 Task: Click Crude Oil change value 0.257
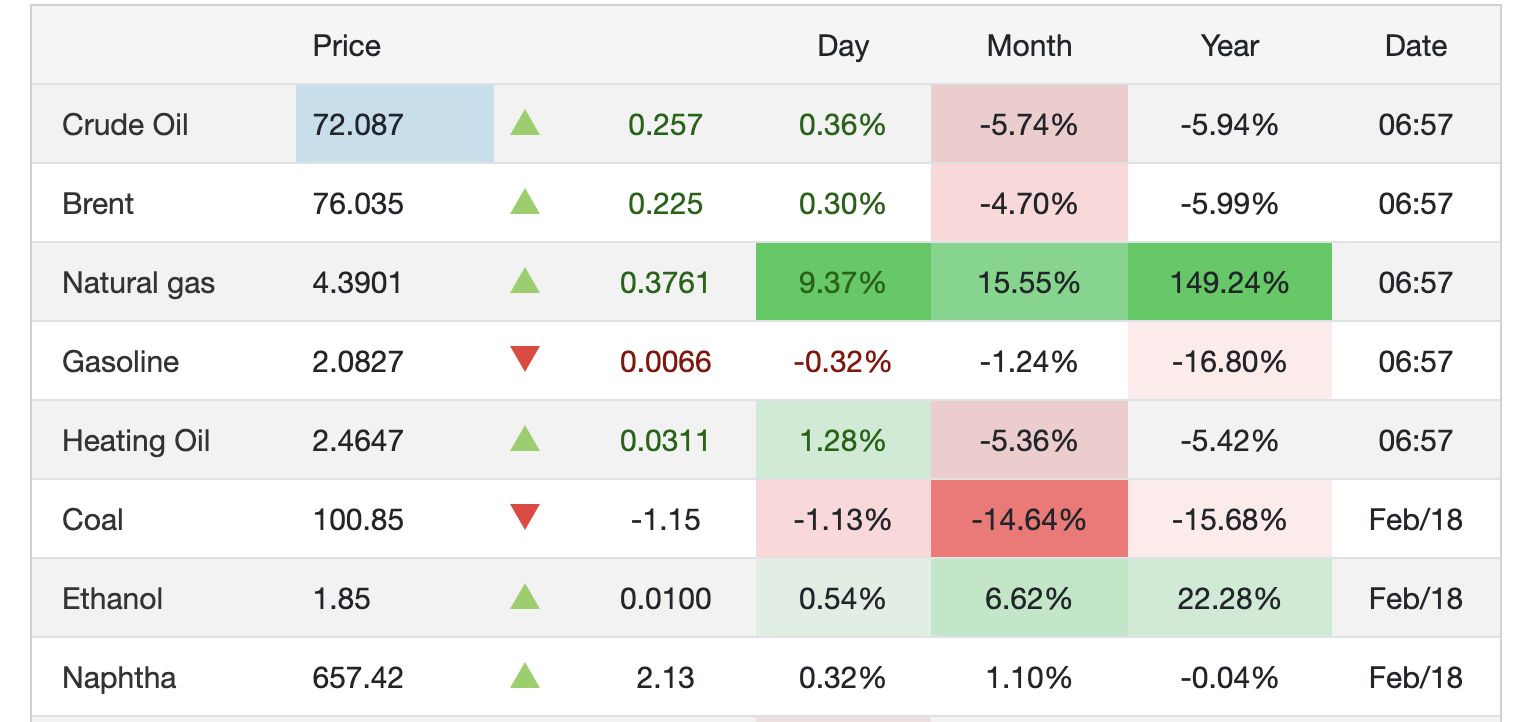coord(665,125)
